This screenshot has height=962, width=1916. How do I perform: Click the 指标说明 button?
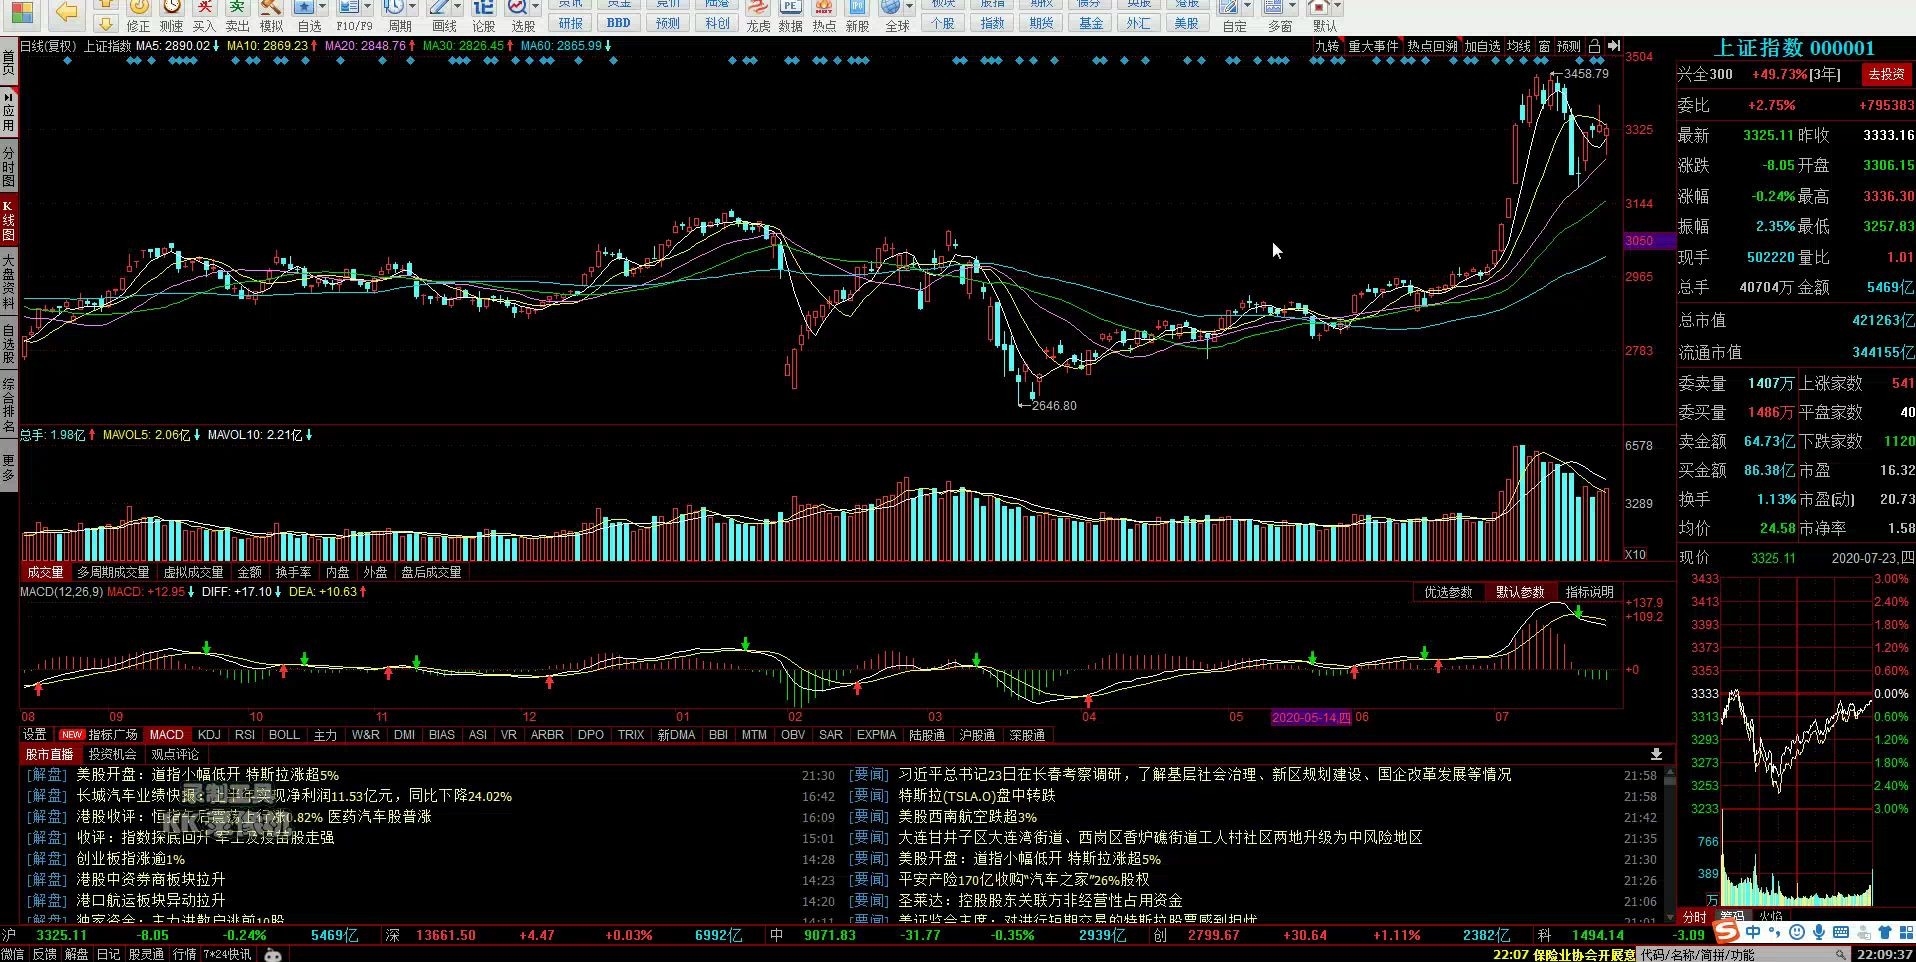click(x=1589, y=592)
